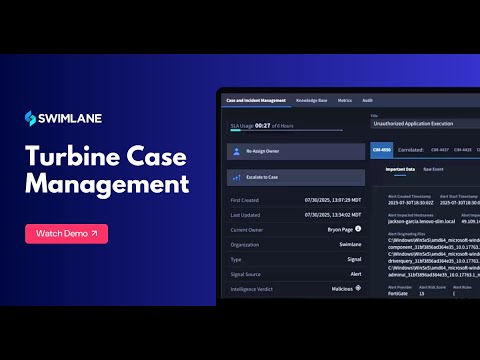480x360 pixels.
Task: Click the SLA Usage 00:27 timer
Action: point(263,126)
